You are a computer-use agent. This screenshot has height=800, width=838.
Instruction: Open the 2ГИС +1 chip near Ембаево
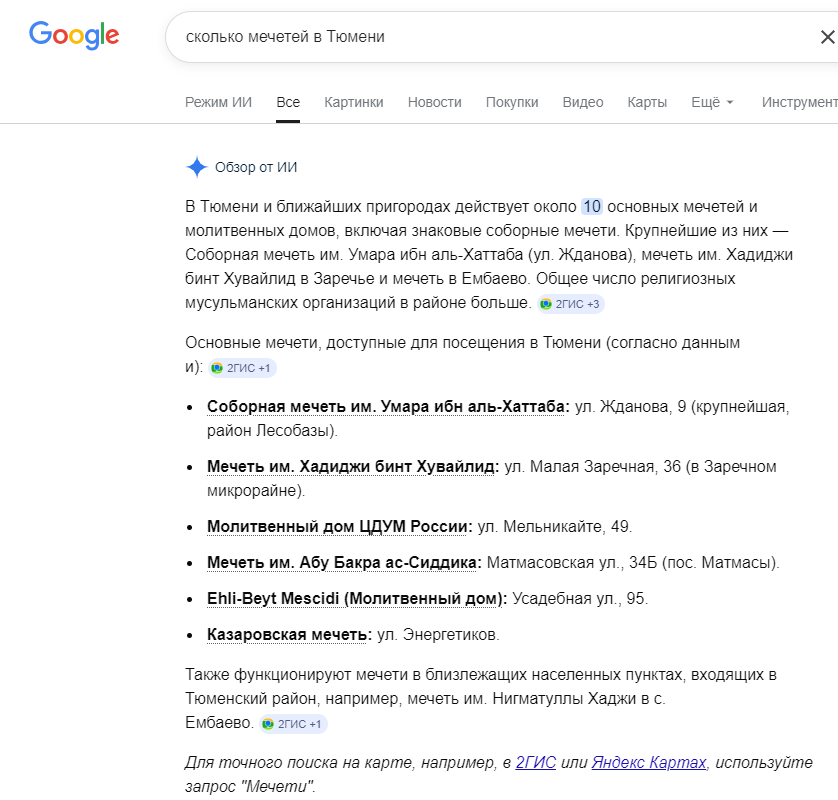pyautogui.click(x=293, y=724)
